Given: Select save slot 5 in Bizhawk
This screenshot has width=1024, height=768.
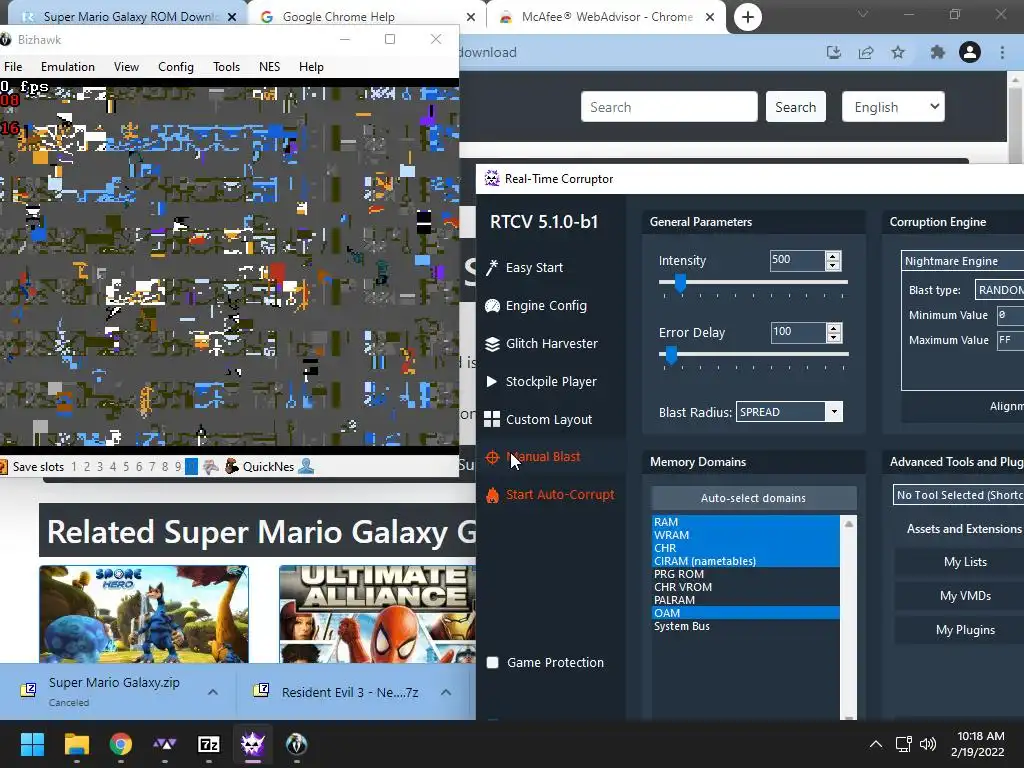Looking at the screenshot, I should coord(126,466).
